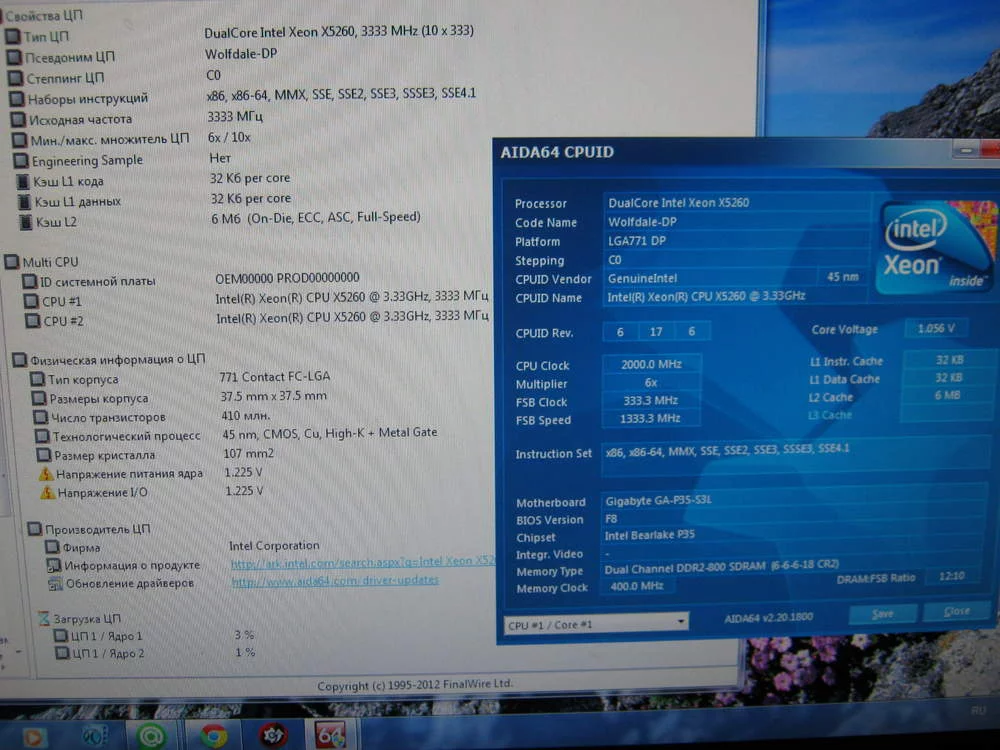Select the Наборы инструкций row icon
Screen dimensions: 1000x750
click(x=17, y=99)
